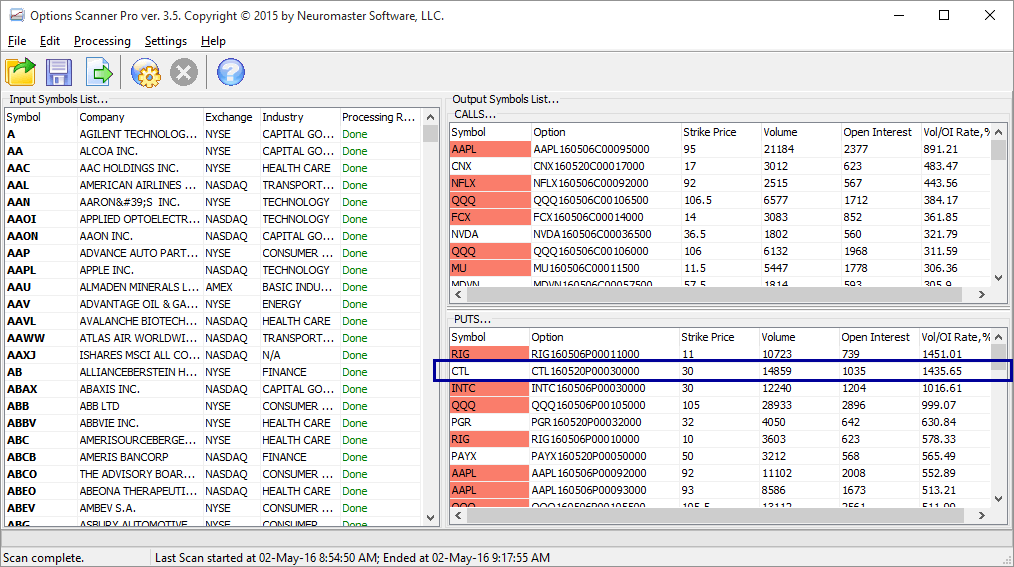Select AAPL160506C00095000 call option
This screenshot has width=1014, height=567.
click(x=591, y=149)
